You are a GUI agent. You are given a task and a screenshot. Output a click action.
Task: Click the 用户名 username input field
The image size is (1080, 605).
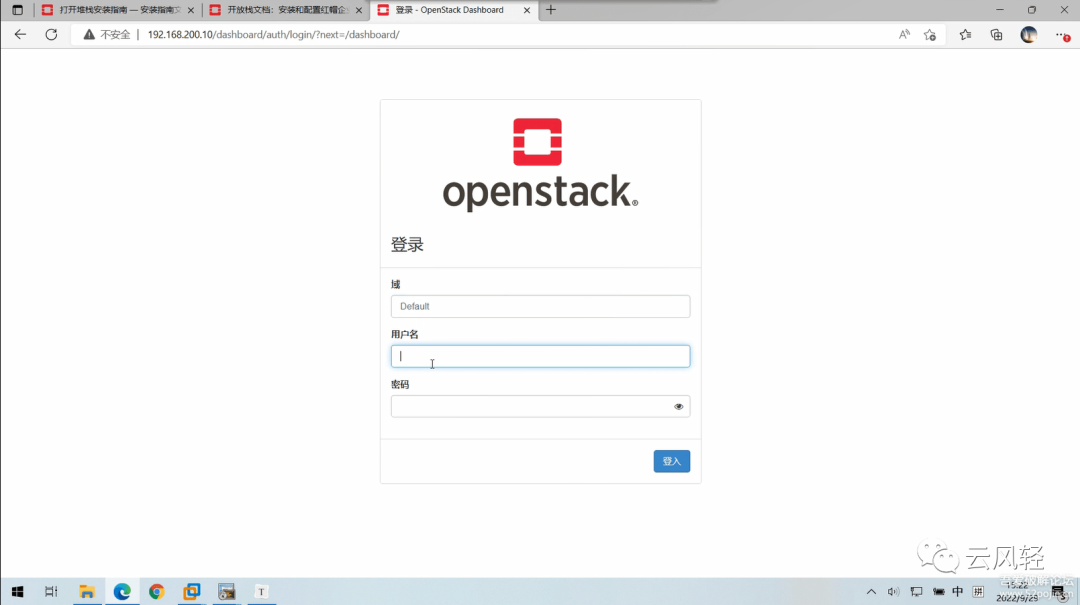point(540,356)
